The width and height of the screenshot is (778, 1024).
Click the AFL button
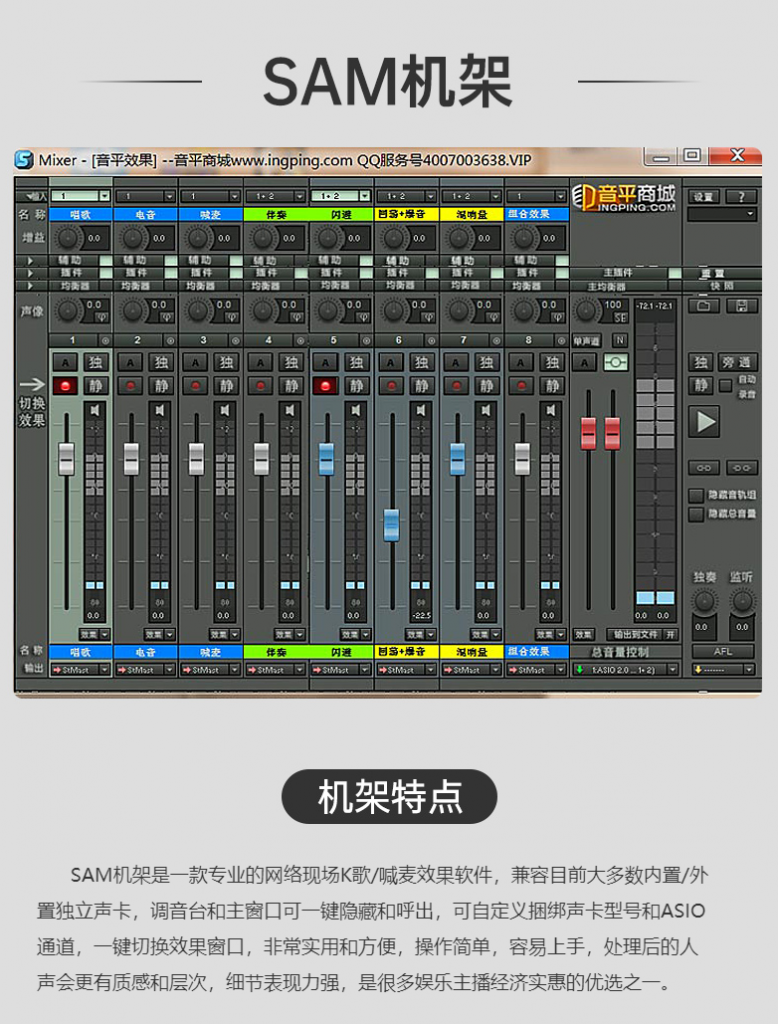(x=723, y=652)
